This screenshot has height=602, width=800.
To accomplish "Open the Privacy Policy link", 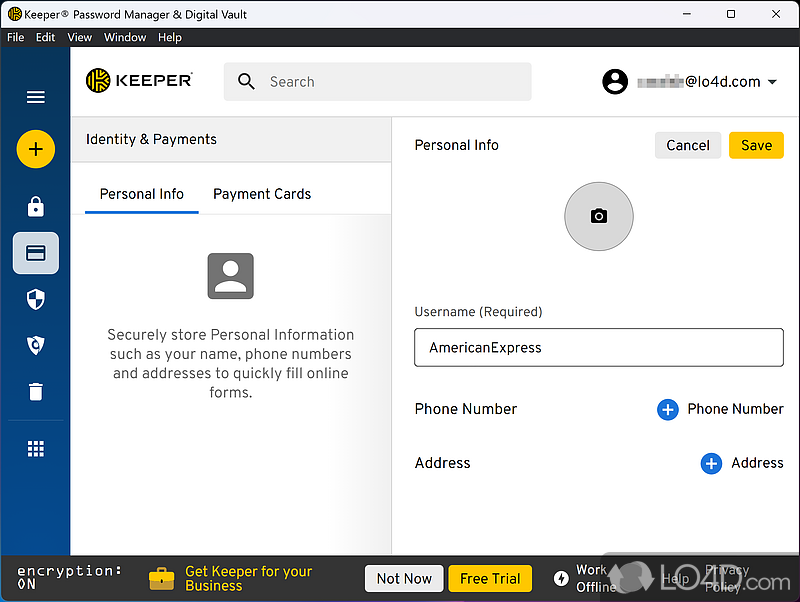I will click(727, 579).
